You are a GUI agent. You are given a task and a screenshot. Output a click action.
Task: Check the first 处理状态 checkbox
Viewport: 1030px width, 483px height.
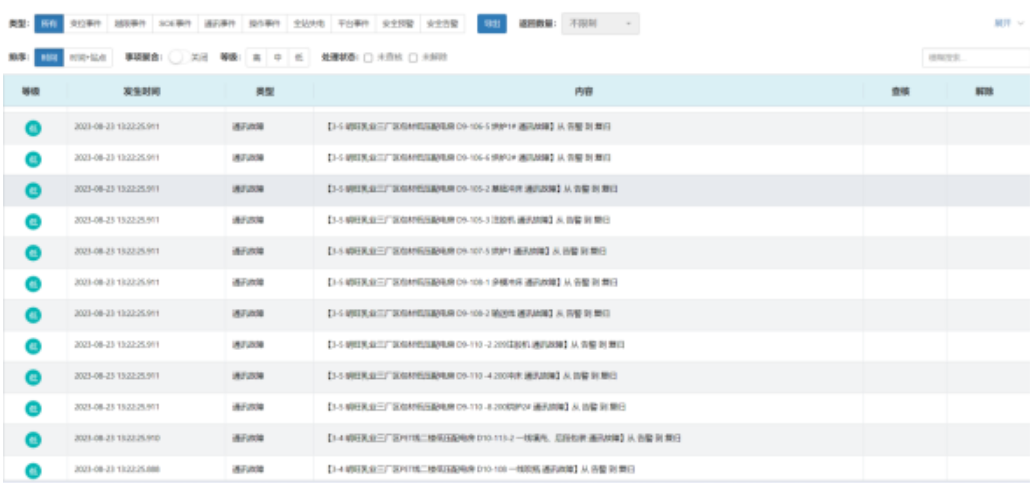pos(368,58)
